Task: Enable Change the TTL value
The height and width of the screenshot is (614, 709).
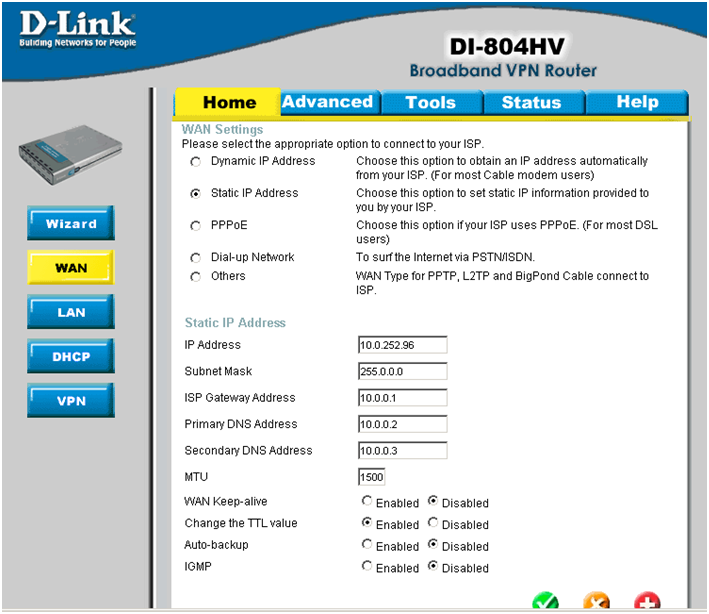Action: [x=367, y=523]
